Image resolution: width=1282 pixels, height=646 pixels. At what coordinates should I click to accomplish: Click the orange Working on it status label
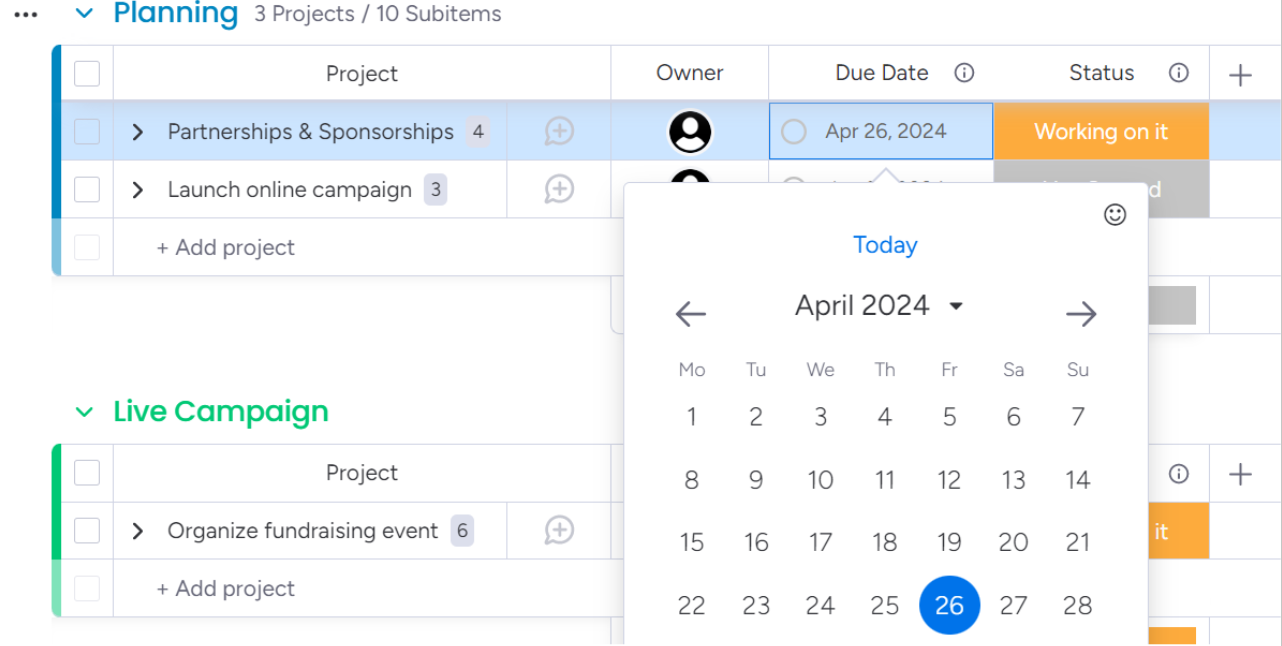tap(1100, 131)
